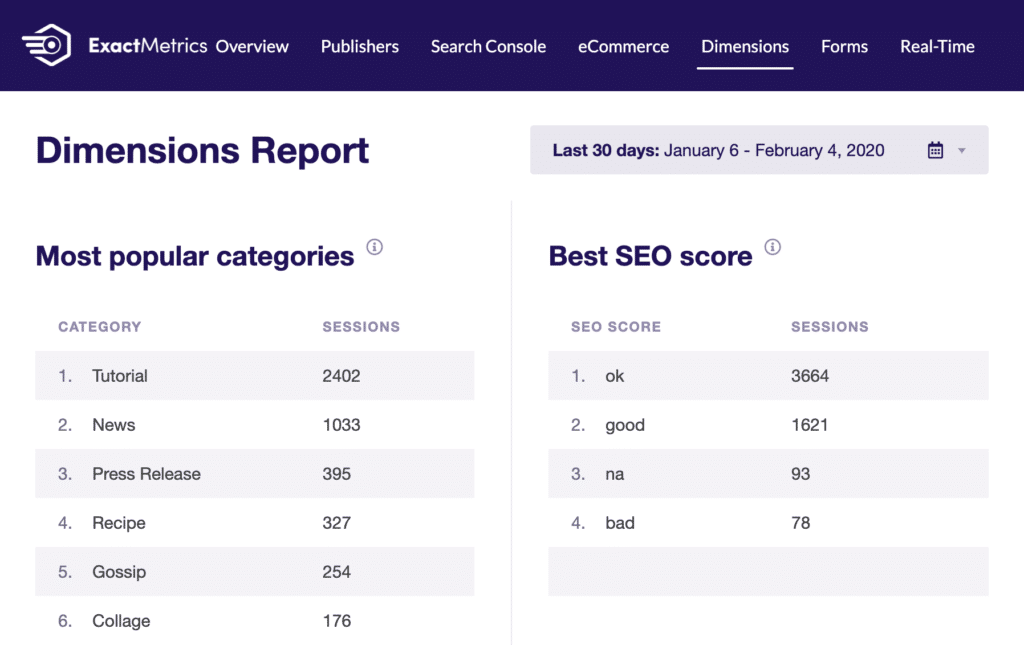Select the 'good' SEO score row
Screen dimensions: 1024x645
[x=767, y=425]
